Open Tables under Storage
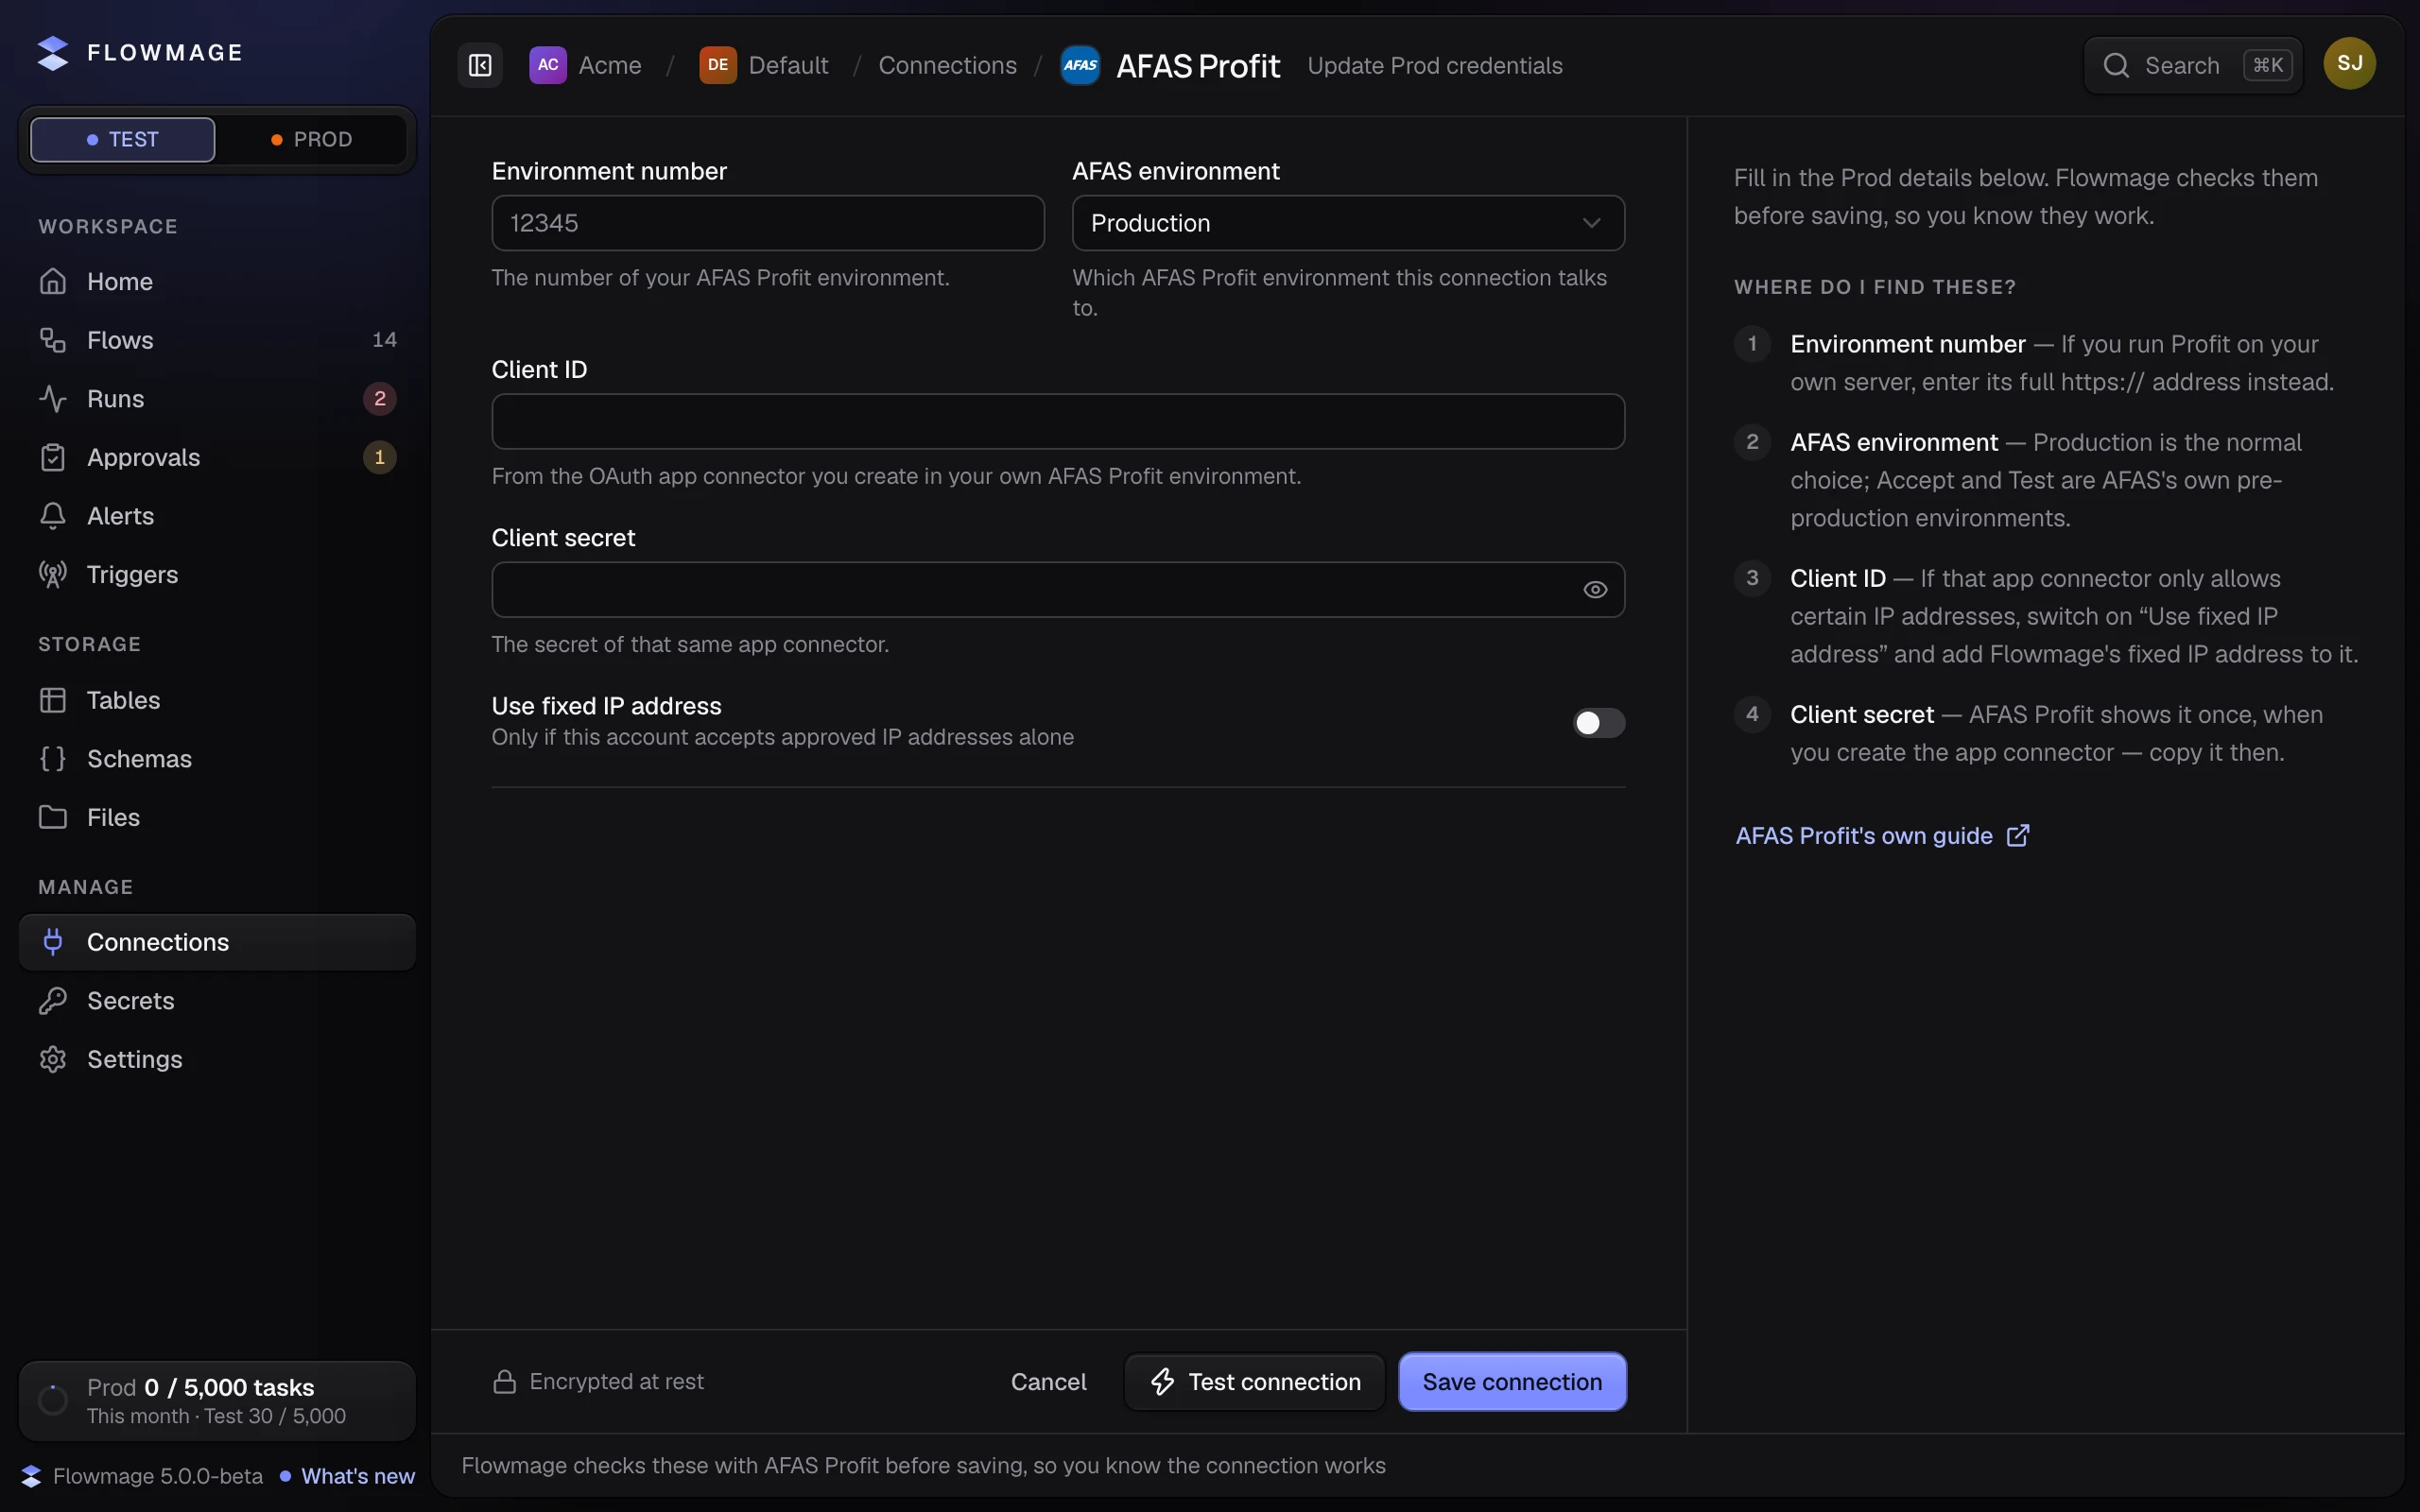This screenshot has height=1512, width=2420. tap(217, 700)
